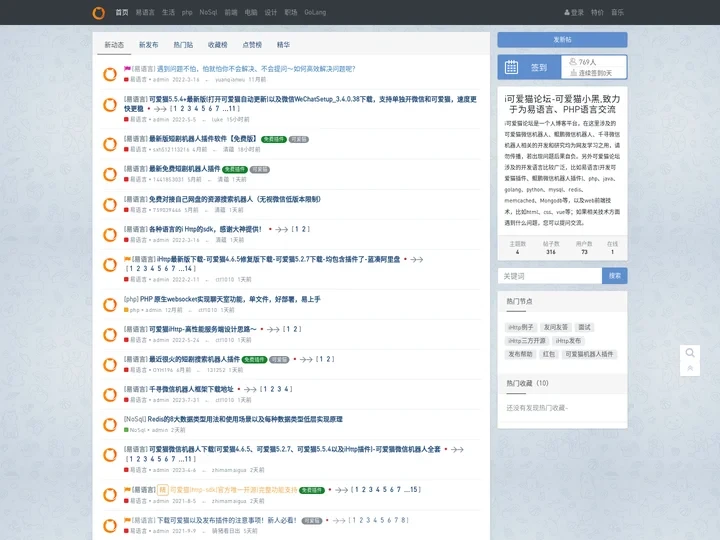
Task: Open the 红包 node tag
Action: [549, 354]
